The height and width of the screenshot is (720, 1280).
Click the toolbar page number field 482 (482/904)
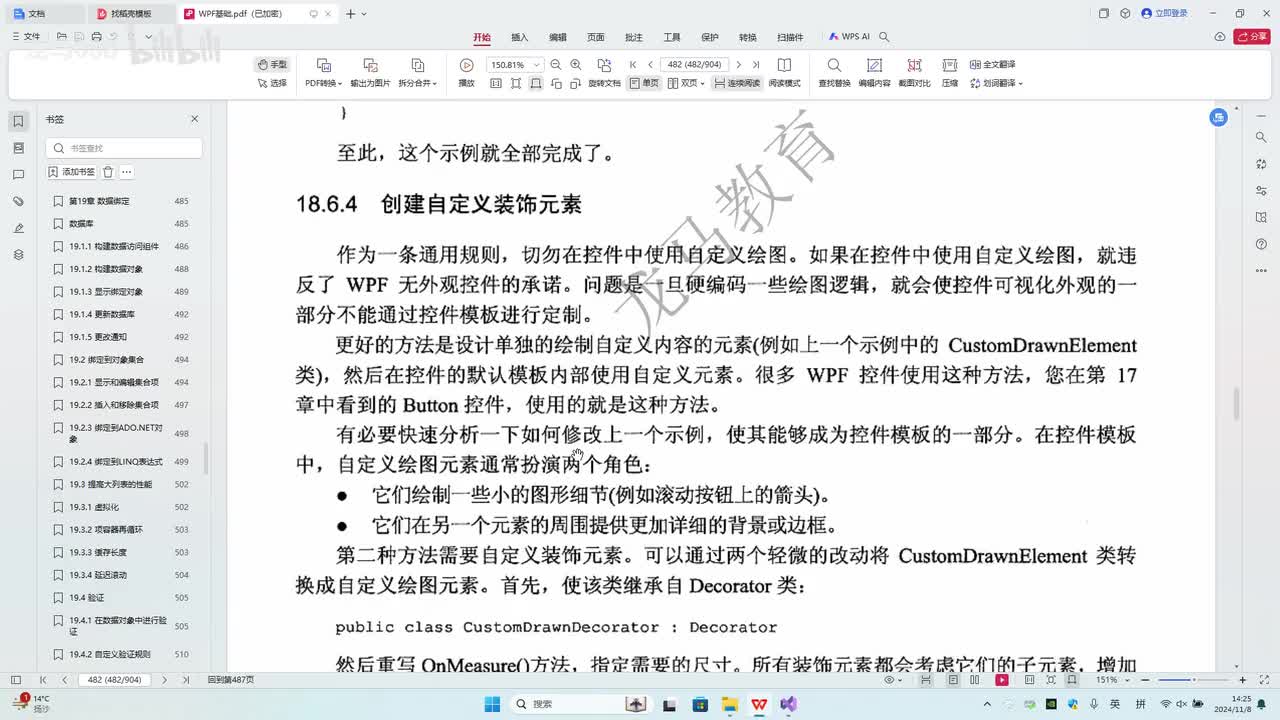click(694, 65)
